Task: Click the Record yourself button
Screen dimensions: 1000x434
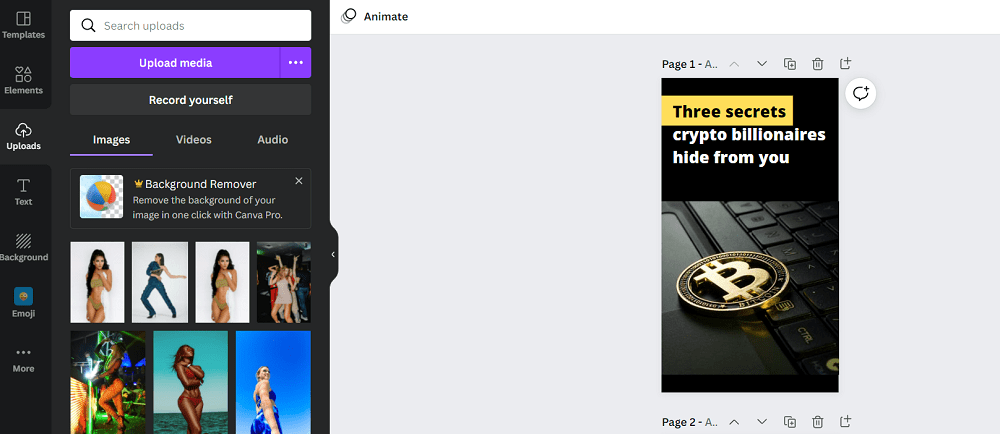Action: (191, 100)
